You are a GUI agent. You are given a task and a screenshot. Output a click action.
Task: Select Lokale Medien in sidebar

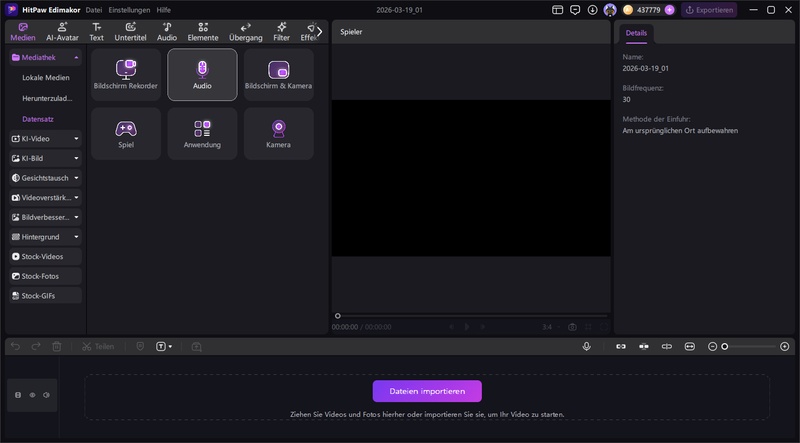coord(46,78)
